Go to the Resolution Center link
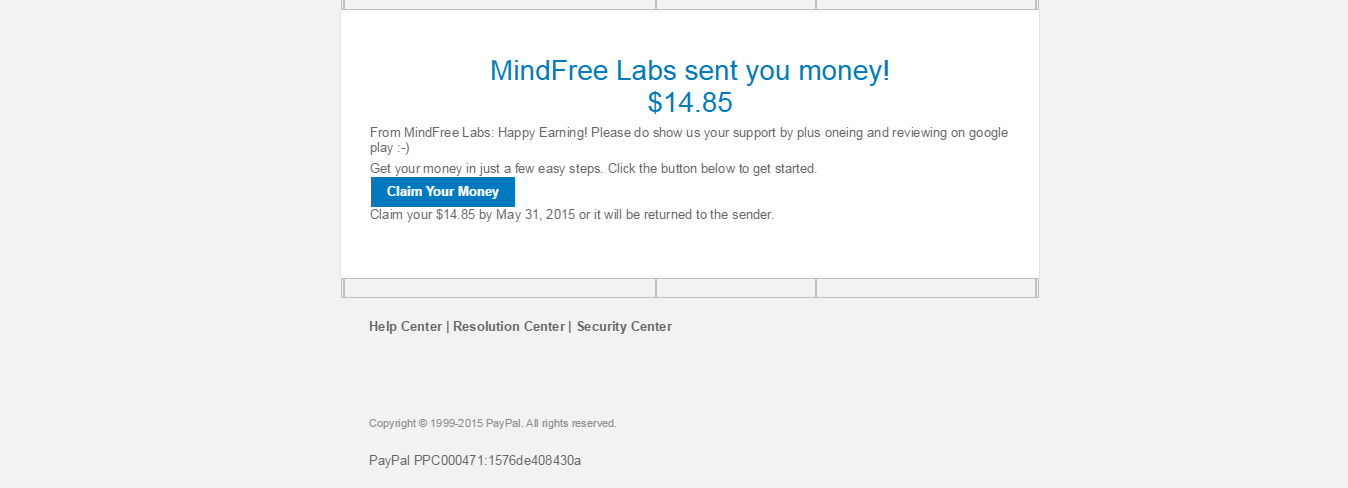This screenshot has height=488, width=1348. point(508,327)
